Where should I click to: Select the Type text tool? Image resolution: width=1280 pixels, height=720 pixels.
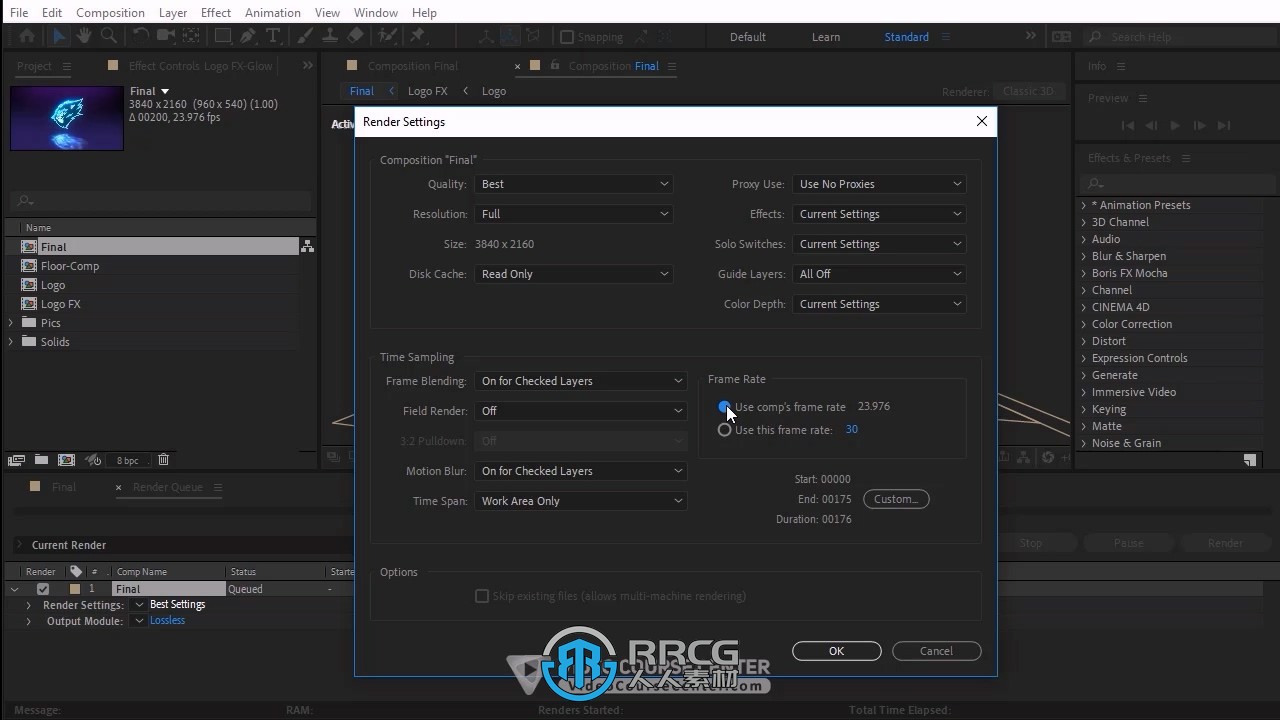coord(273,36)
